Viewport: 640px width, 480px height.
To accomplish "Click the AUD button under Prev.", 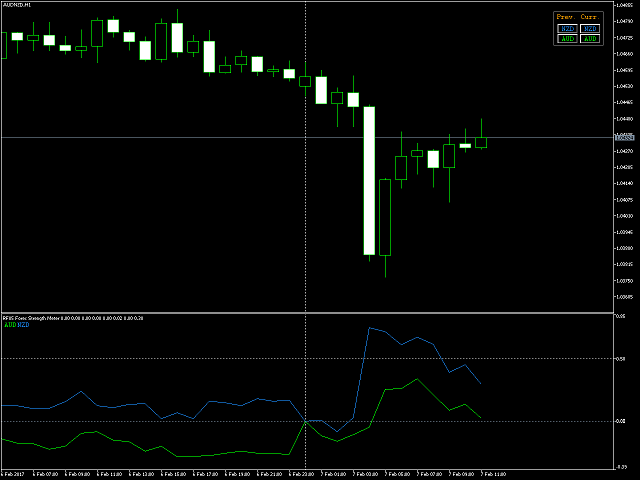I will (567, 39).
